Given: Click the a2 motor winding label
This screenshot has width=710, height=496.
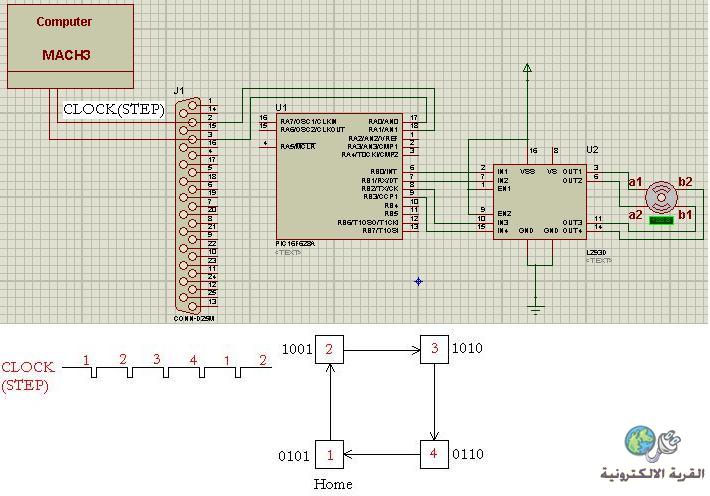Looking at the screenshot, I should 635,215.
